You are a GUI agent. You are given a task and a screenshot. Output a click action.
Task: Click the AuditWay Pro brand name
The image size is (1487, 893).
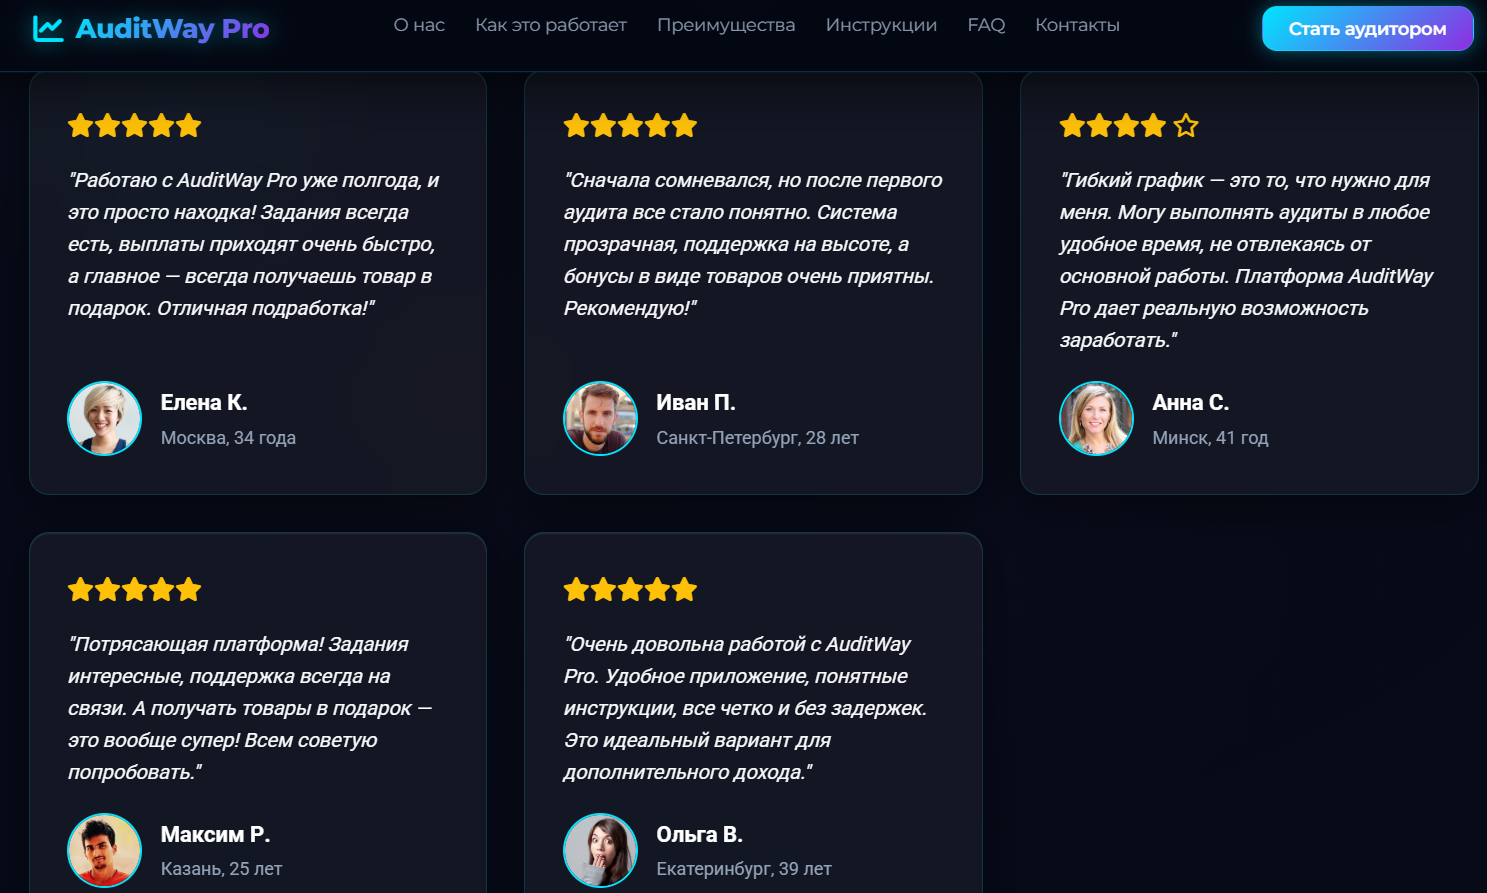(x=172, y=29)
